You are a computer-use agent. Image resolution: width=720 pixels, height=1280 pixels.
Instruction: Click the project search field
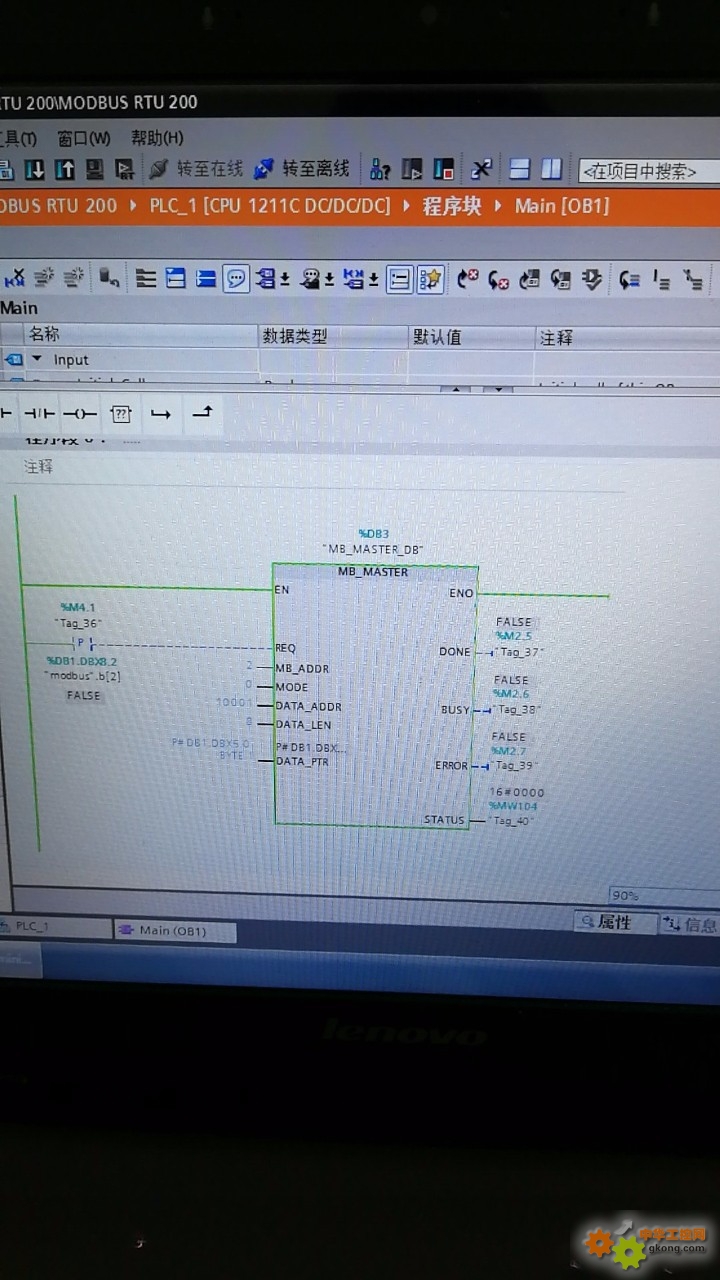coord(648,171)
